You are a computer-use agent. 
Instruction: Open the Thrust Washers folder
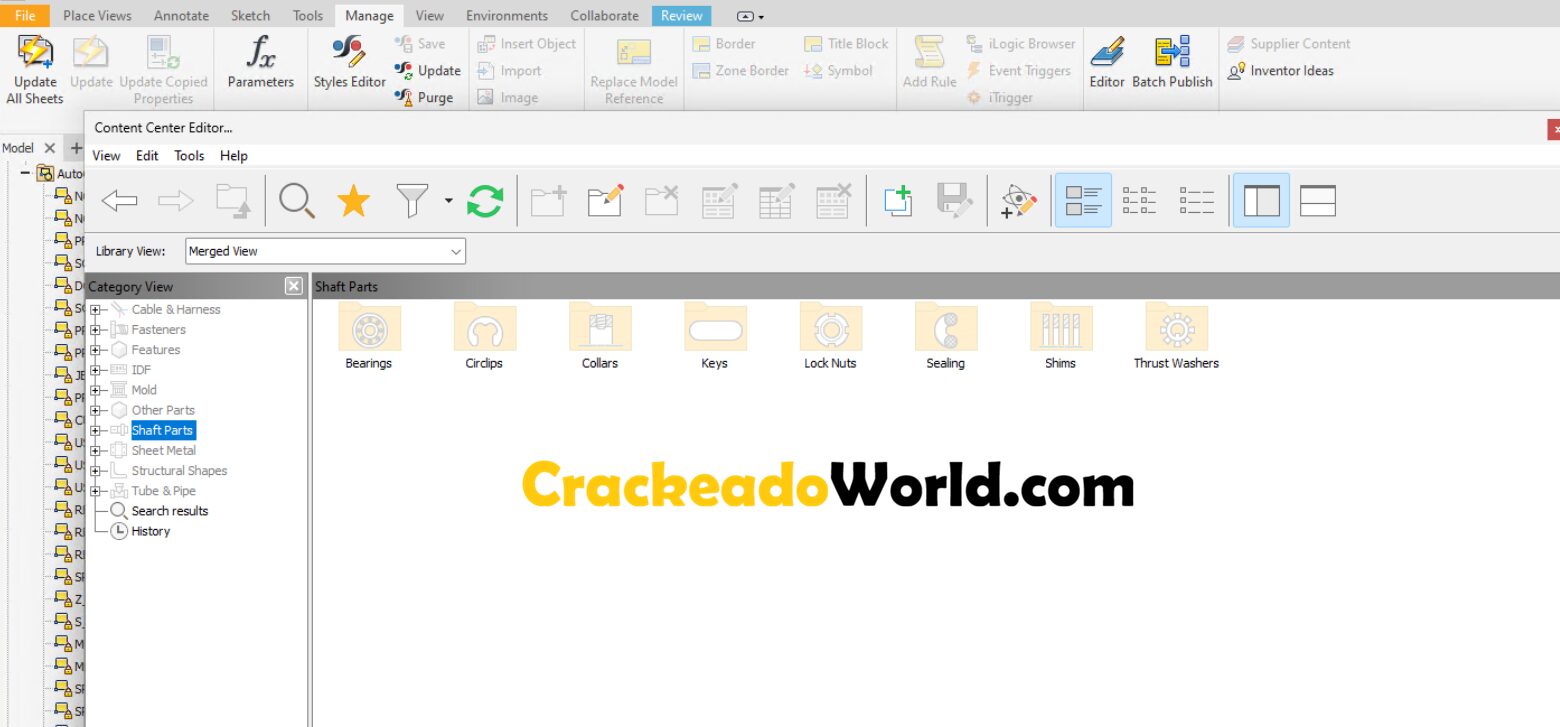[1176, 336]
